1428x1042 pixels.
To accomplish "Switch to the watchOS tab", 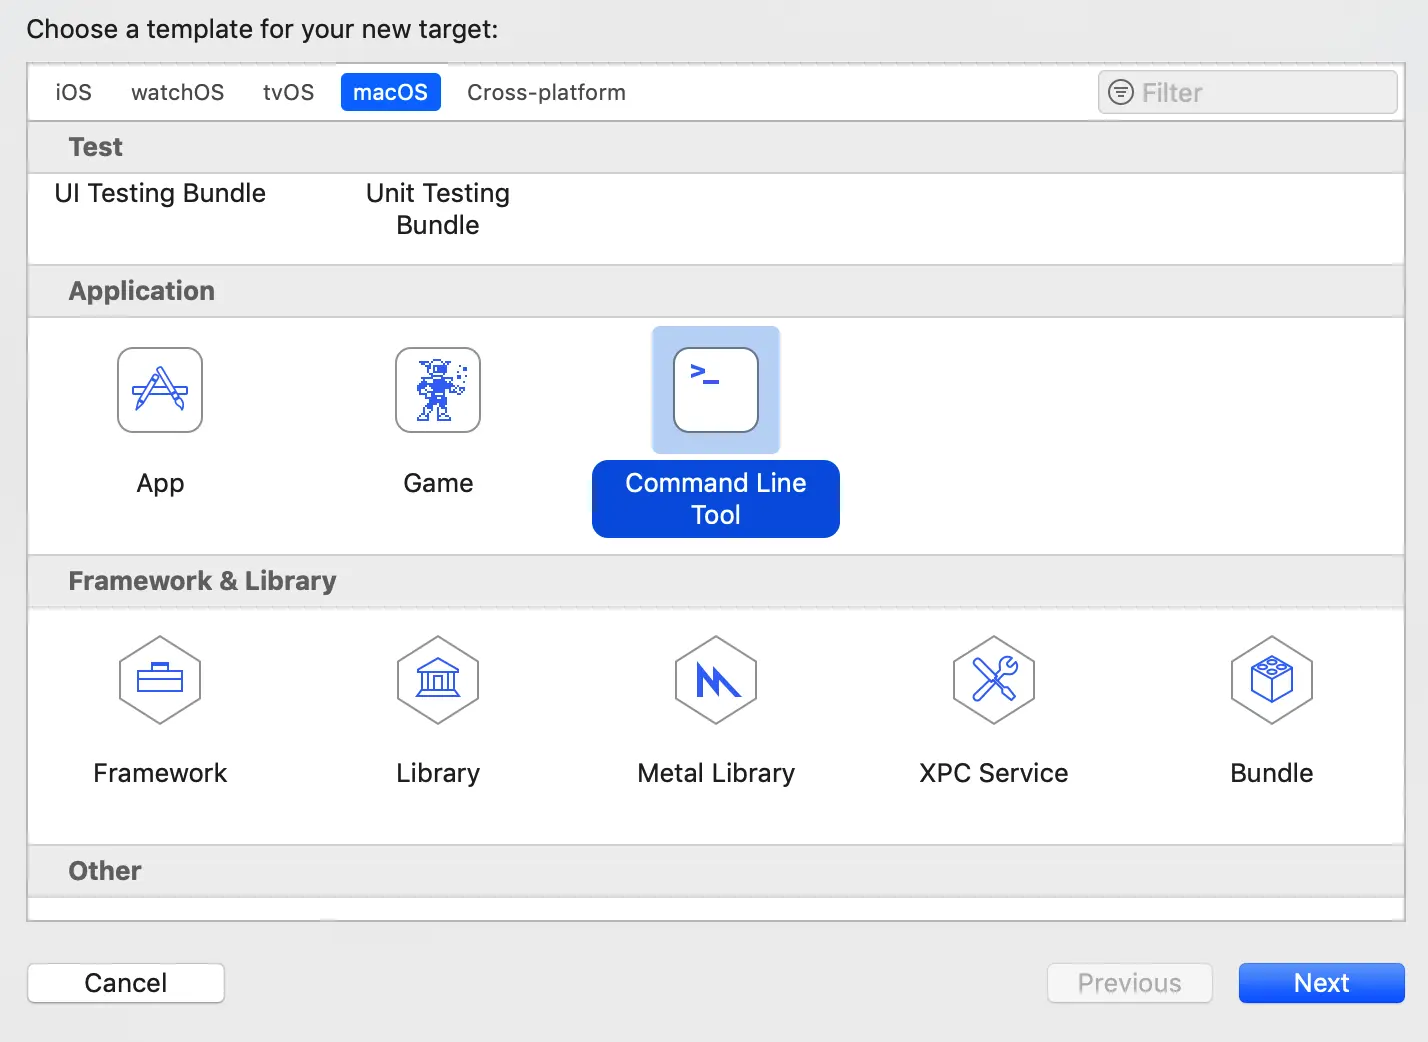I will (x=178, y=92).
